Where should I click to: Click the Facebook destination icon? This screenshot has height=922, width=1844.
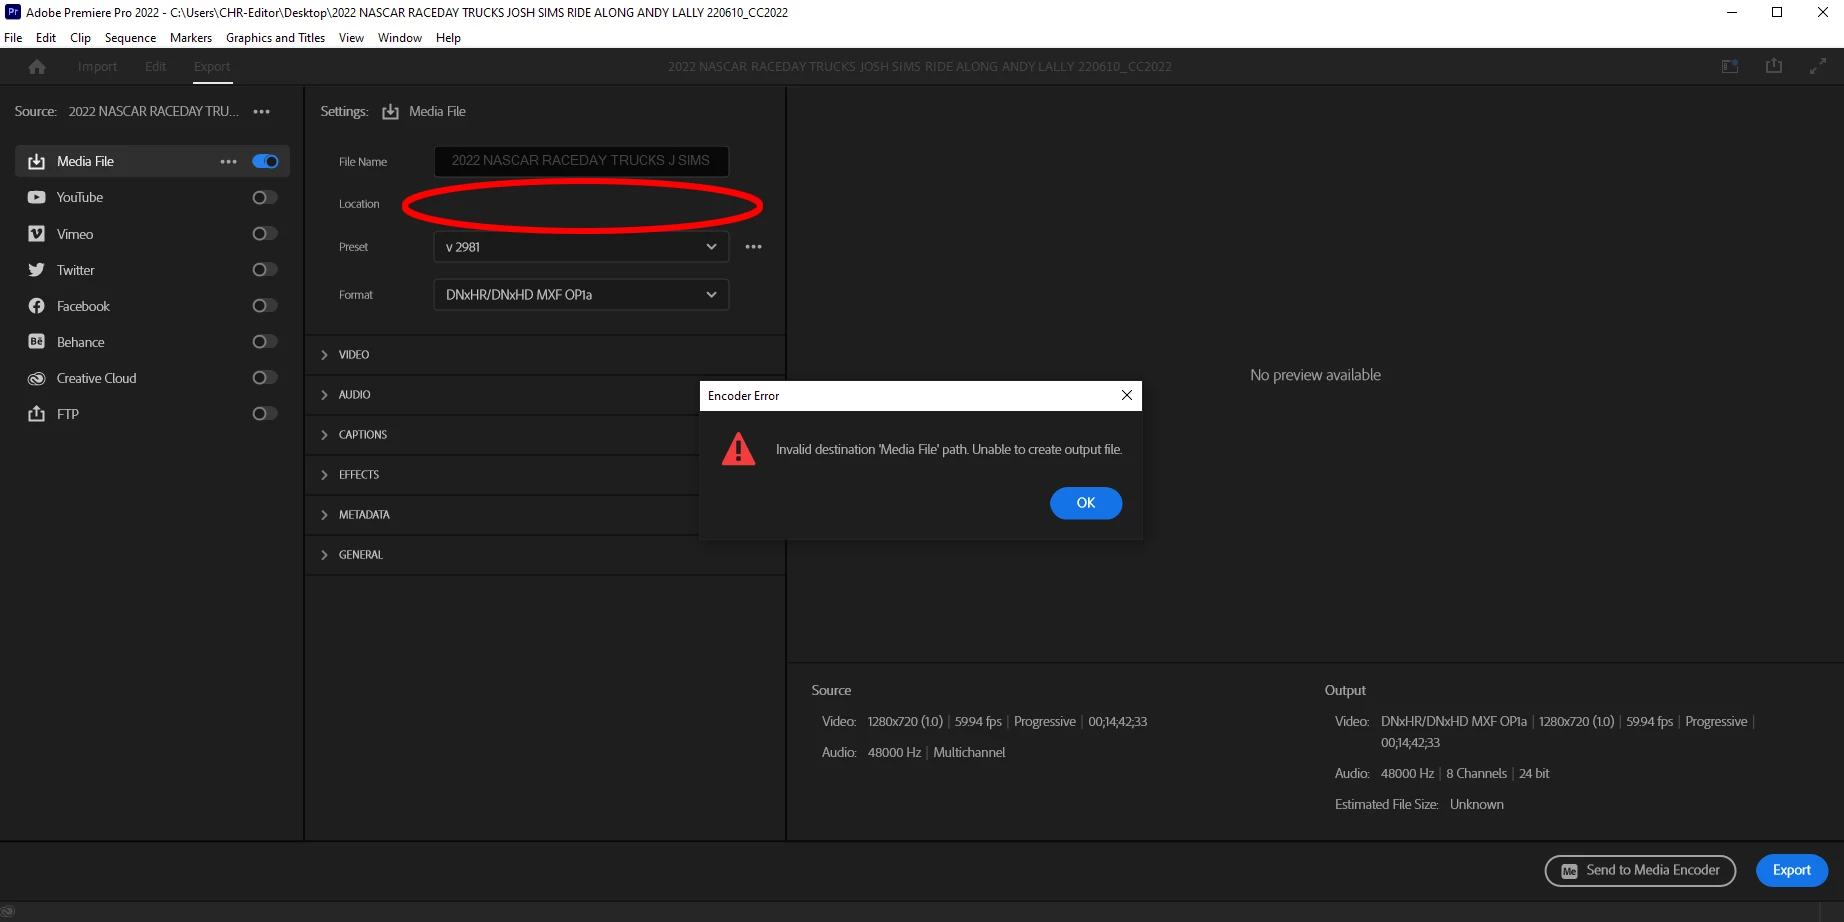(37, 306)
